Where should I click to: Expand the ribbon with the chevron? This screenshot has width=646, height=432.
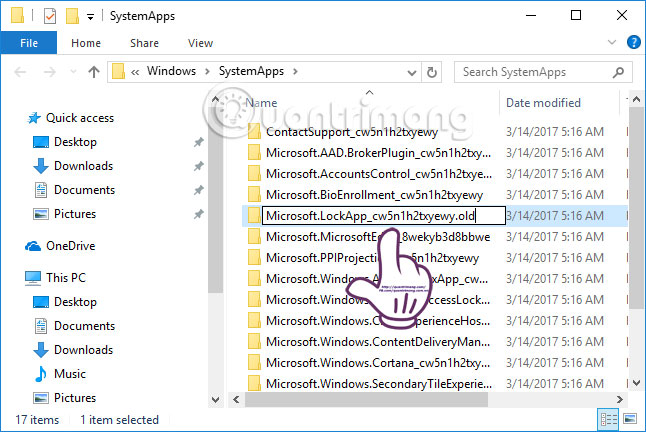[612, 42]
